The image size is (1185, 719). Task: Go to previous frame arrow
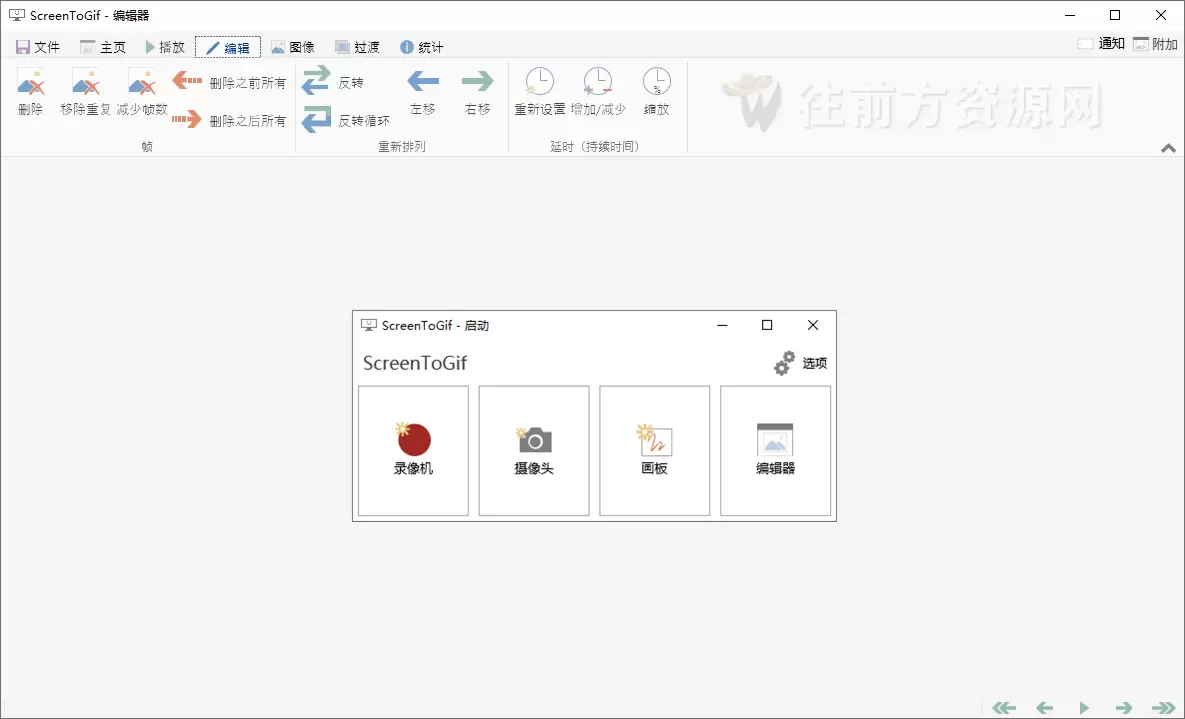pyautogui.click(x=1044, y=708)
